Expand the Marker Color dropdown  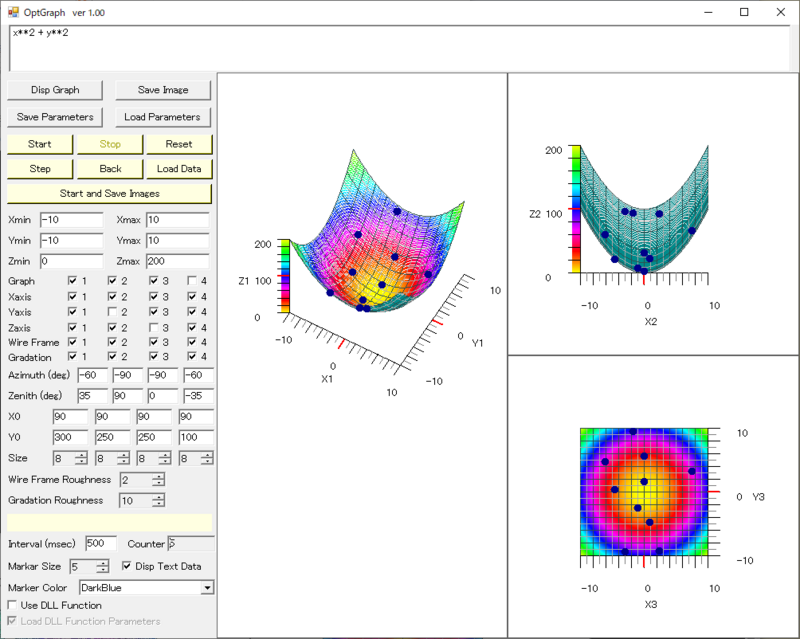tap(207, 588)
